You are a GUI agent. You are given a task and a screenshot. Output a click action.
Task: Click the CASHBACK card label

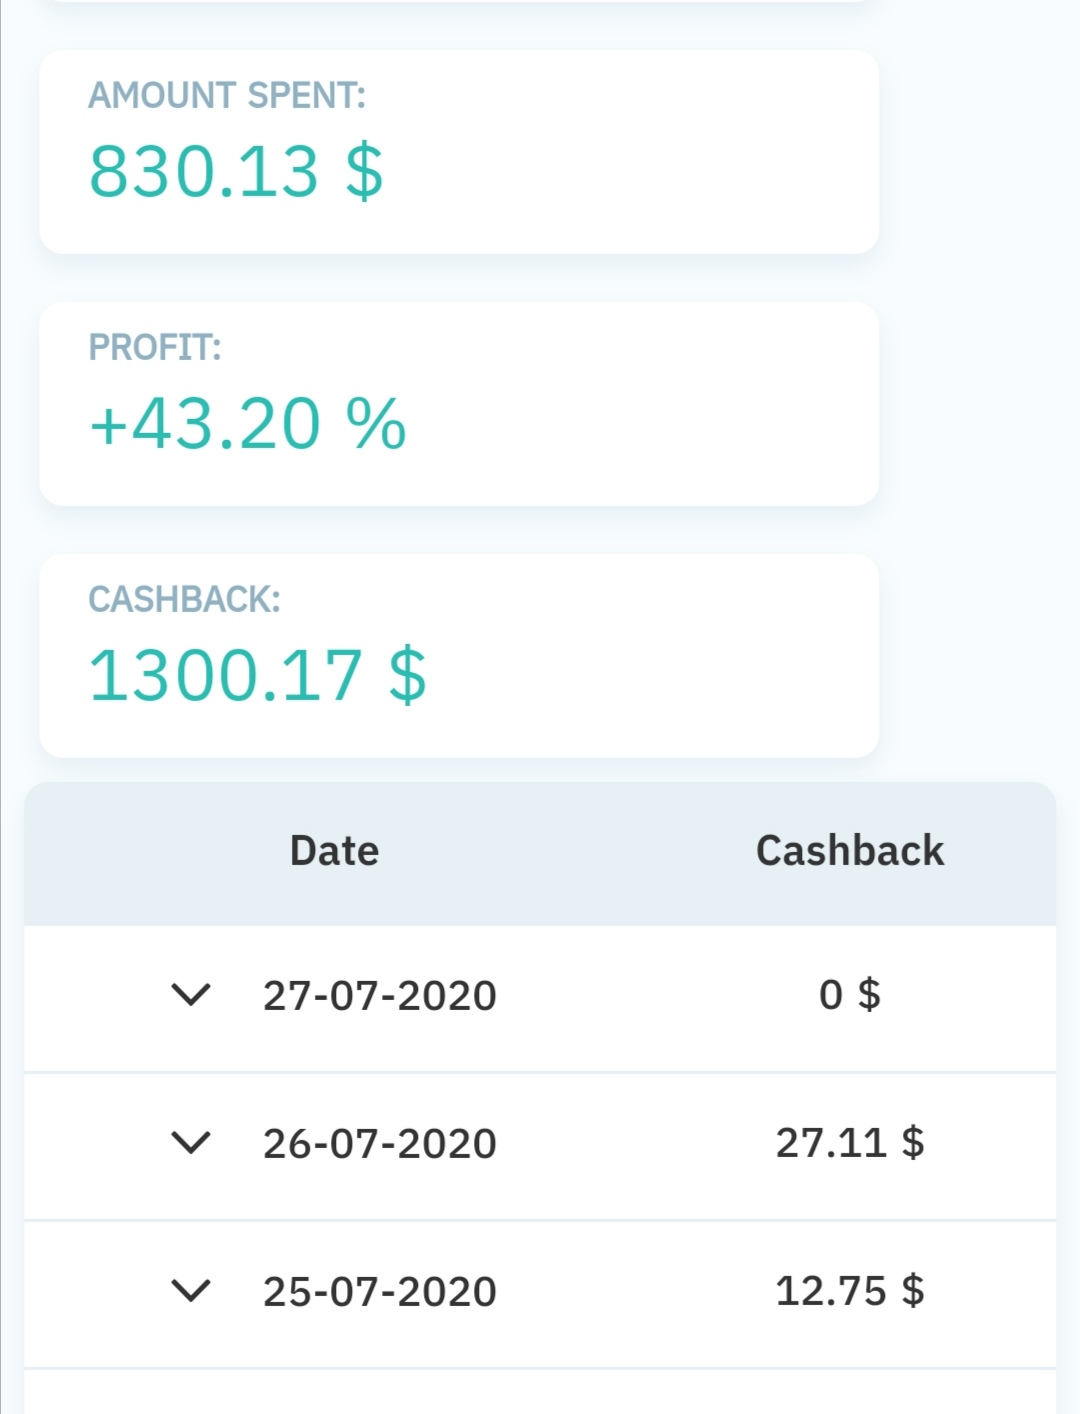click(x=184, y=600)
